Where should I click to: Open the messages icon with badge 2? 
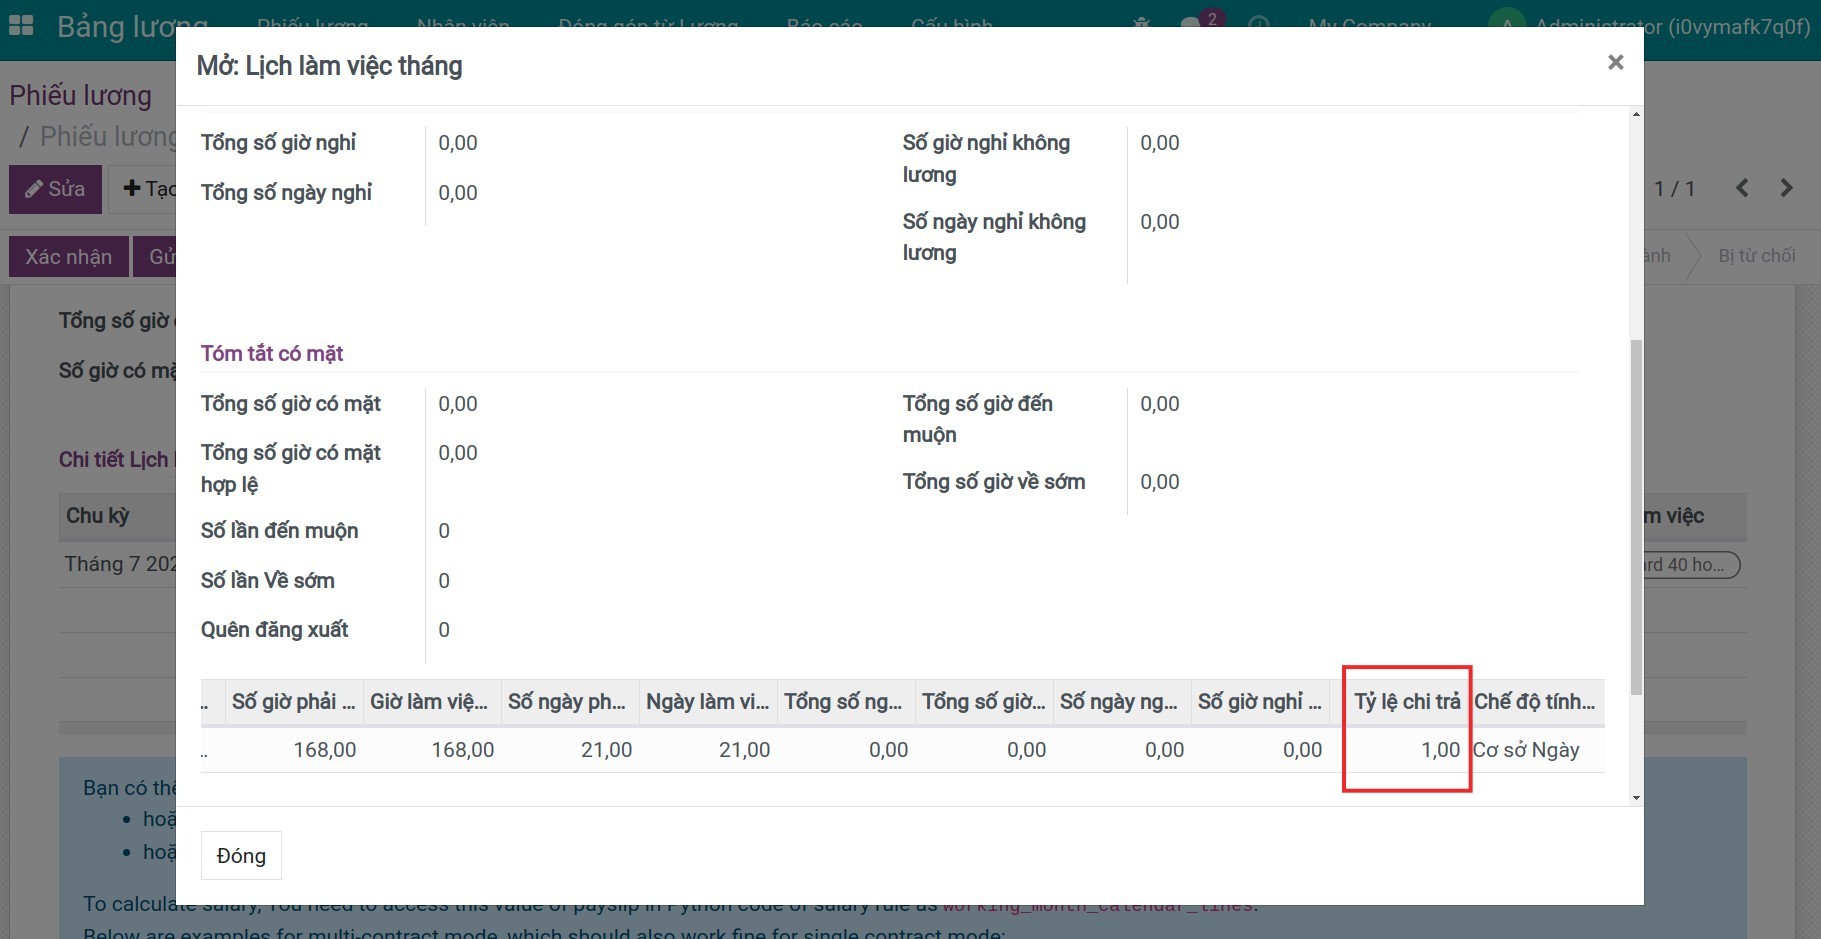(x=1191, y=25)
